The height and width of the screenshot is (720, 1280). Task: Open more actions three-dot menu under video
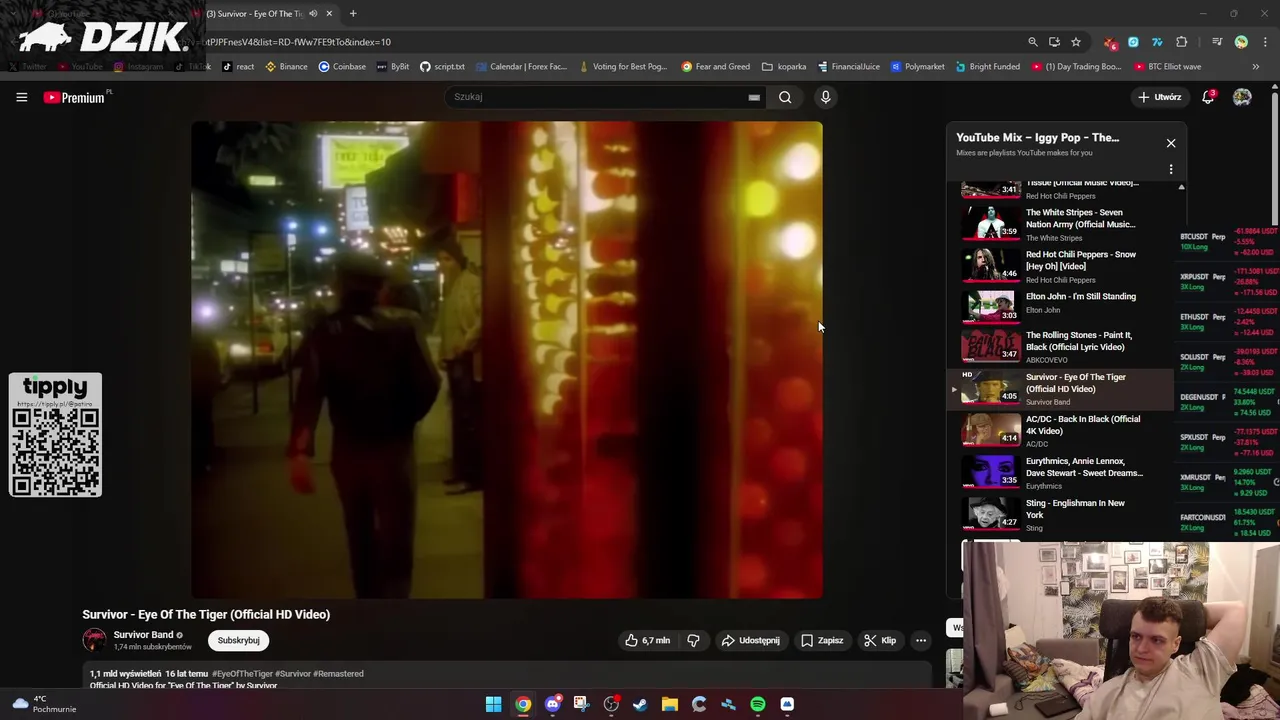pyautogui.click(x=921, y=640)
